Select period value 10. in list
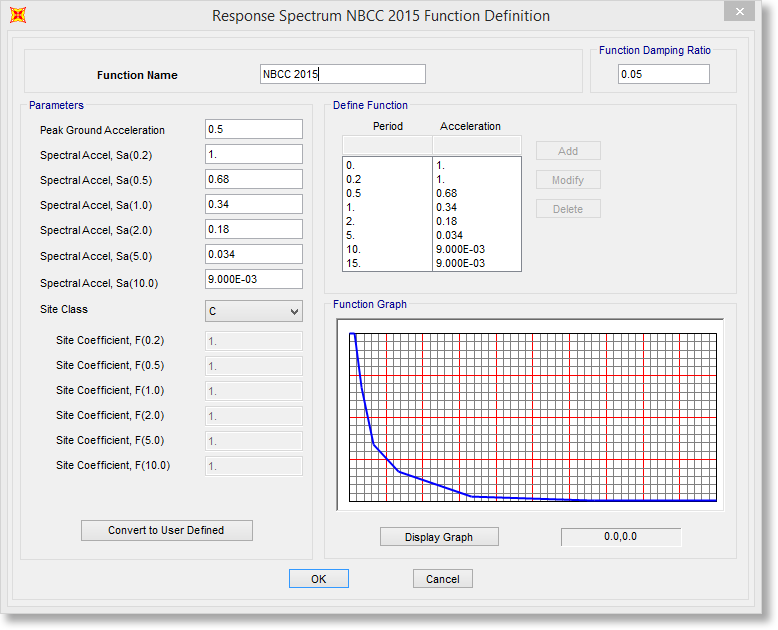 coord(353,249)
